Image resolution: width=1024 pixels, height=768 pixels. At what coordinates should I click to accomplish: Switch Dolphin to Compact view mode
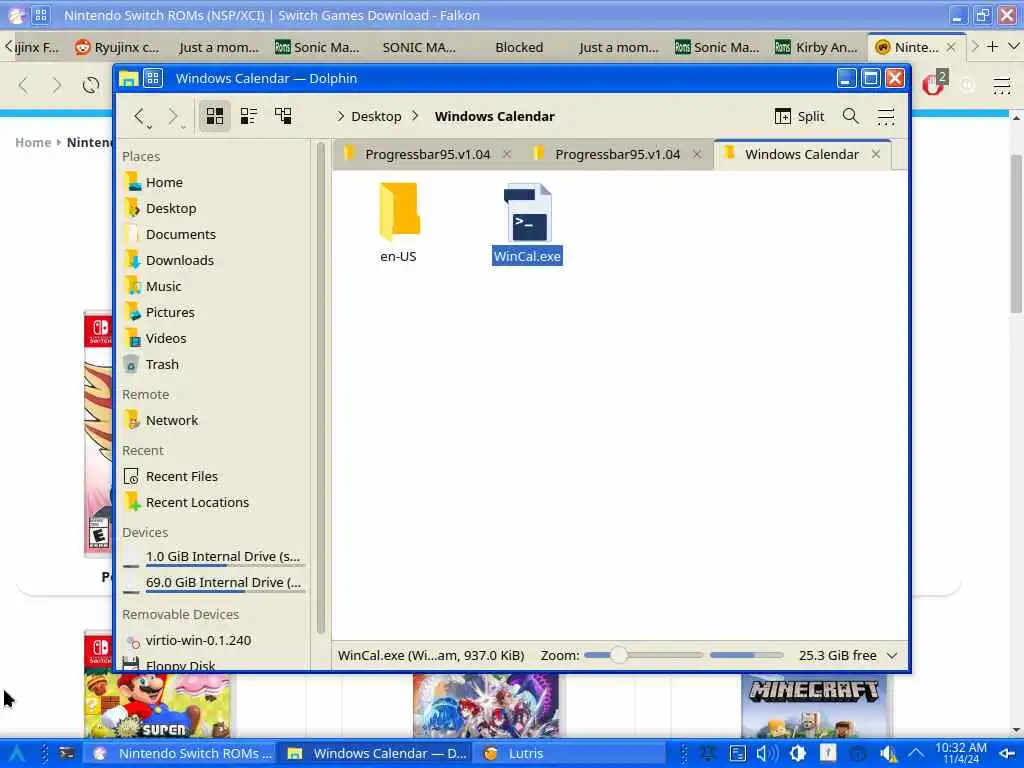click(x=249, y=116)
